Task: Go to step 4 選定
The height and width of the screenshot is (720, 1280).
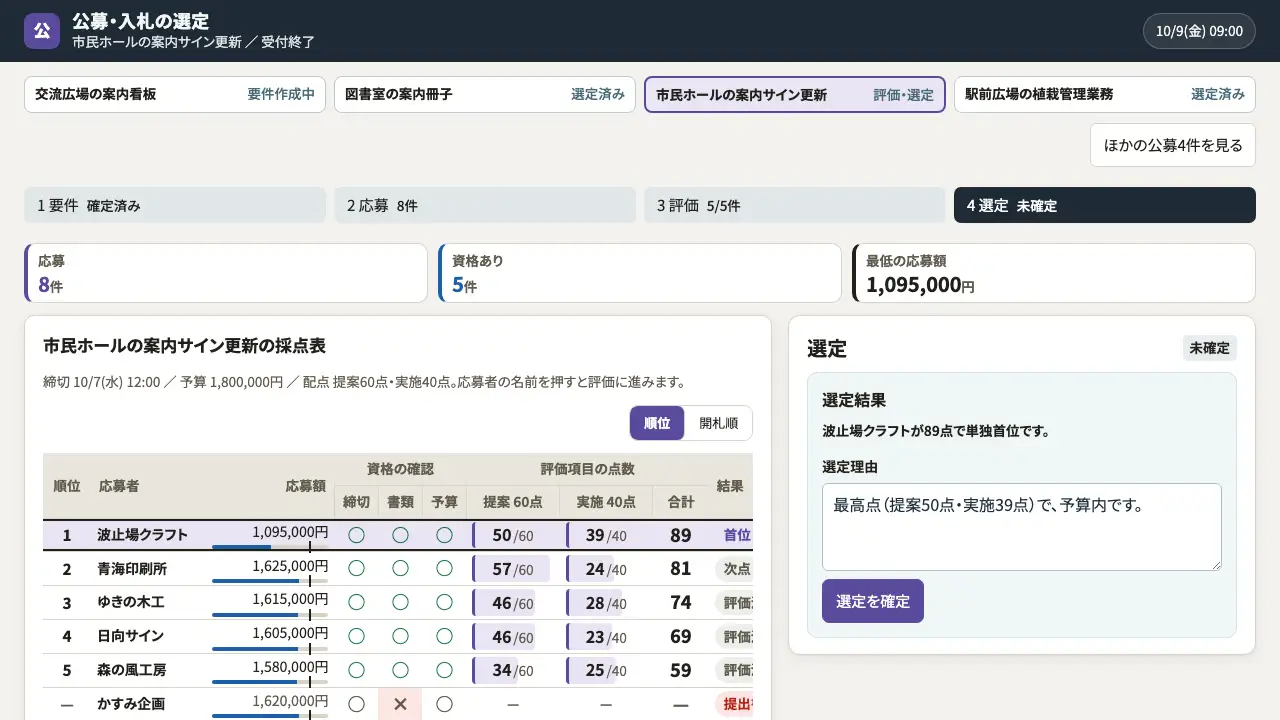Action: point(1105,206)
